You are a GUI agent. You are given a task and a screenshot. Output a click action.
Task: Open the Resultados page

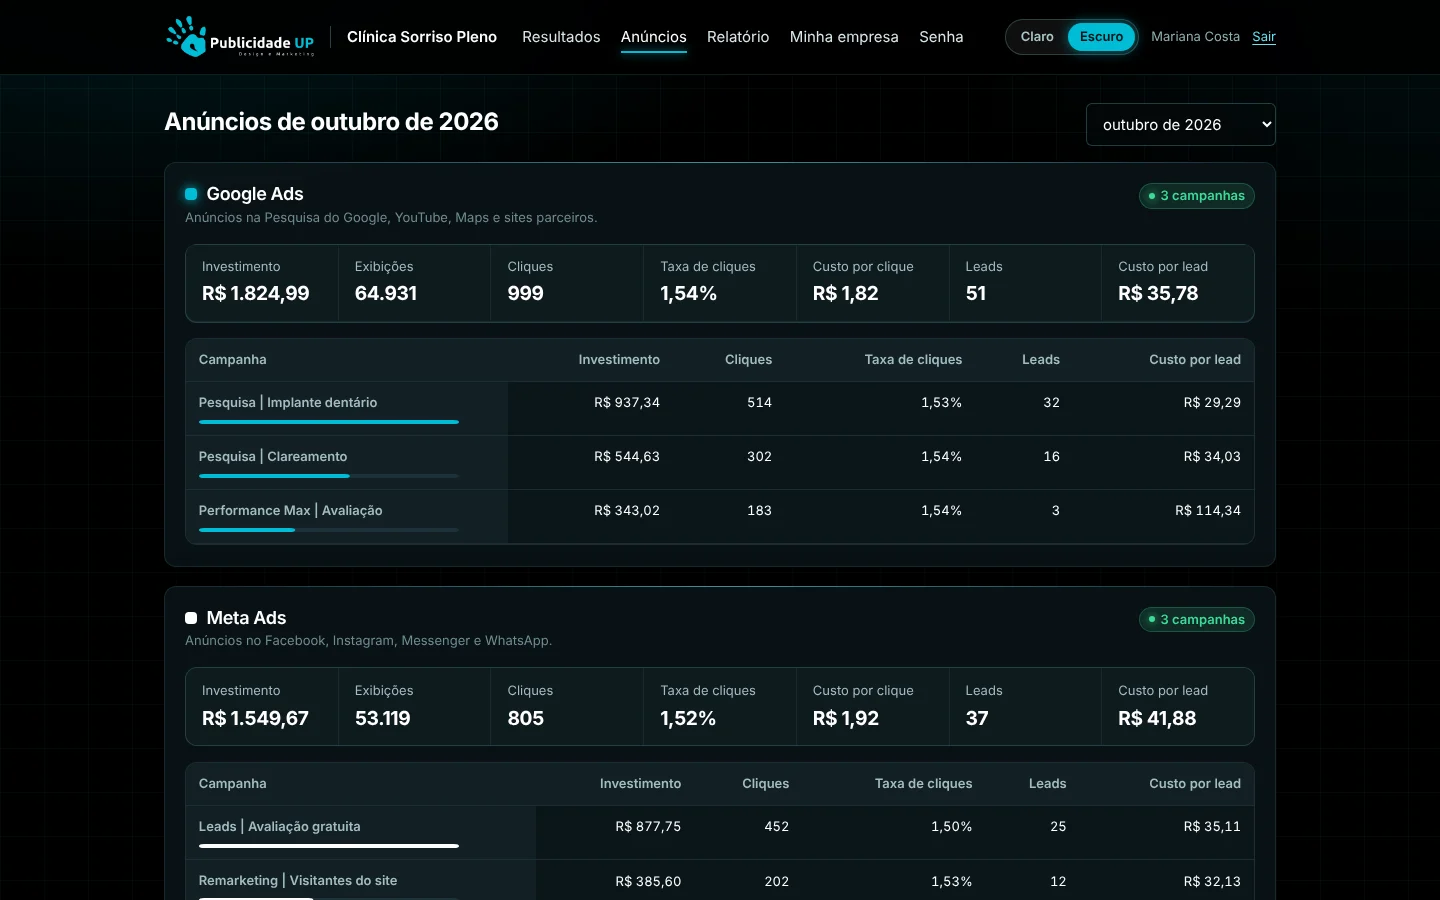(561, 37)
